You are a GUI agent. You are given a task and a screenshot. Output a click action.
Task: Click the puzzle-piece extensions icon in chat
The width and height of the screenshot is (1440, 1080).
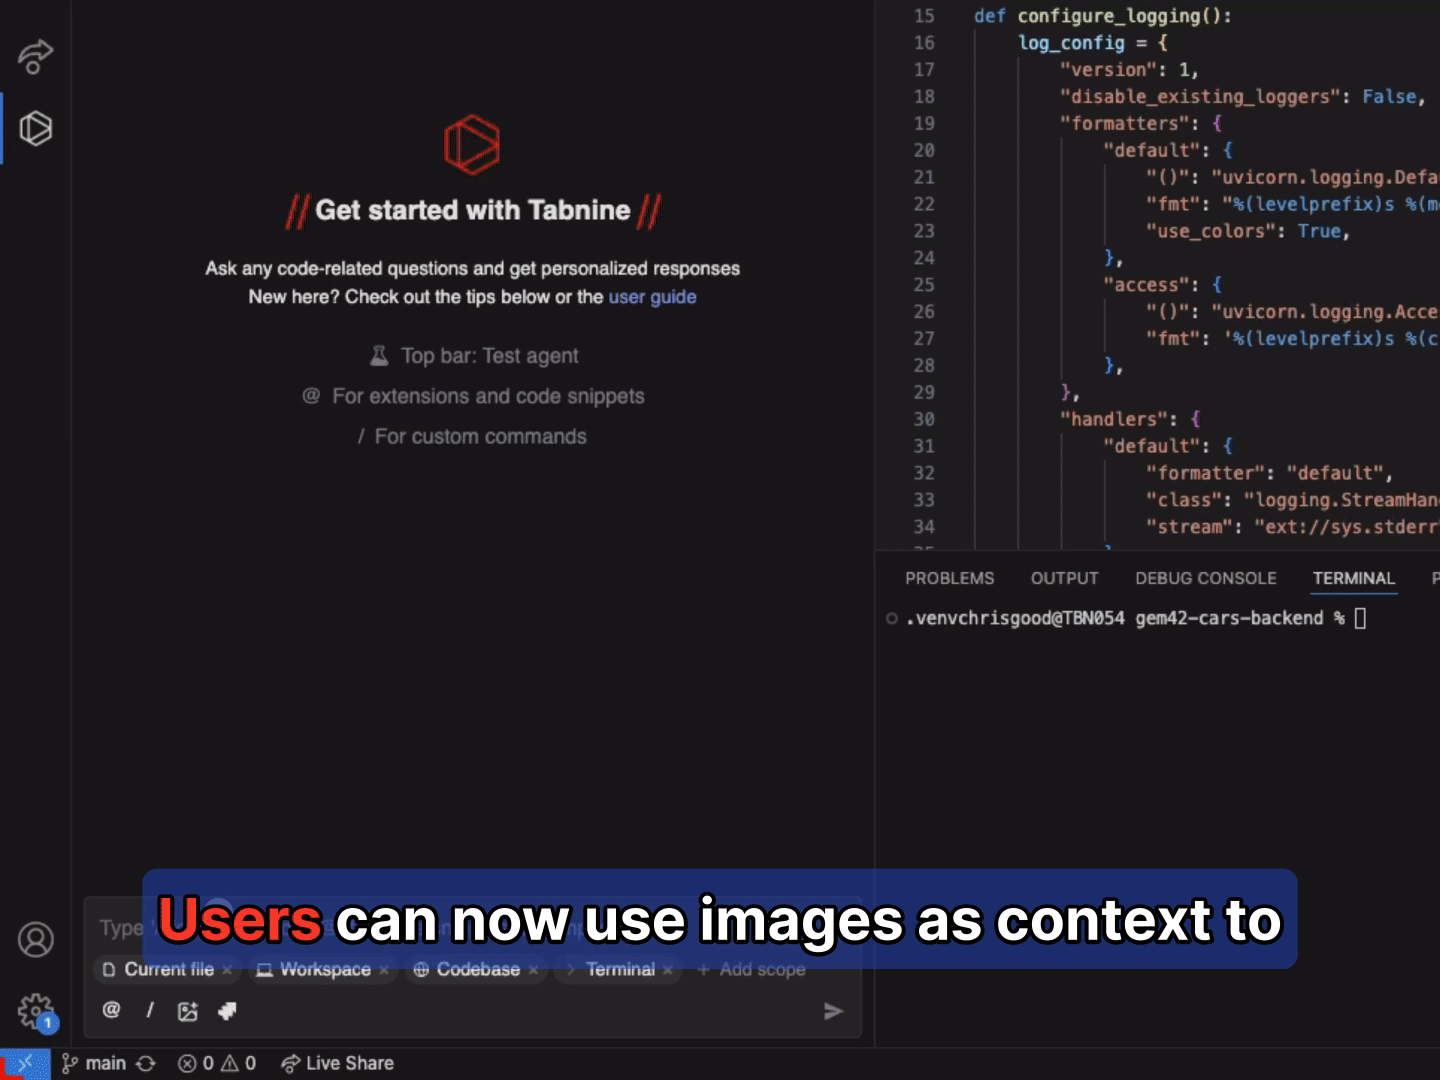(x=227, y=1010)
